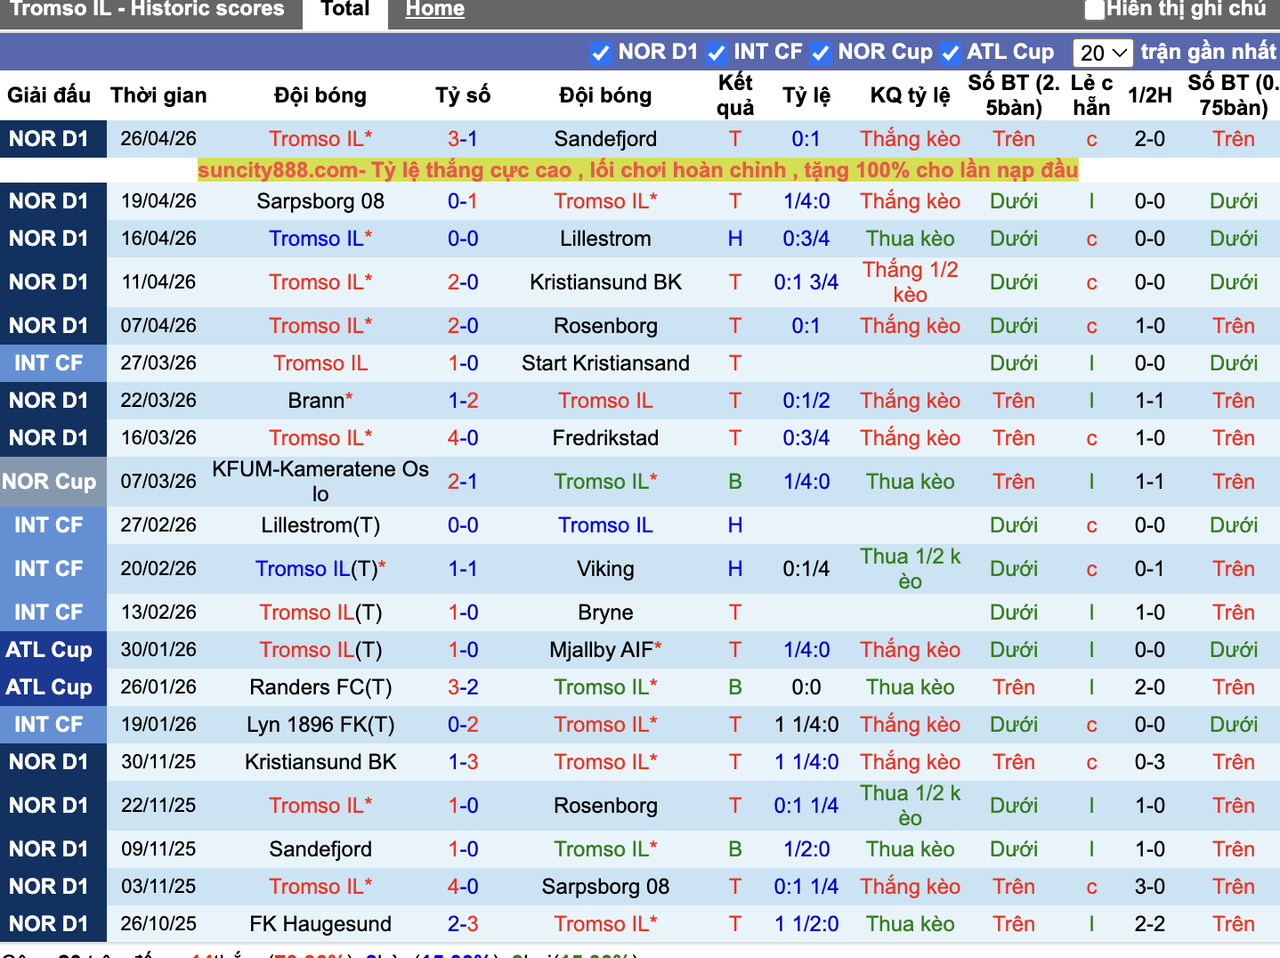Screen dimensions: 1280x958
Task: Click the NOR Cup league label on 07/03/26
Action: click(50, 481)
